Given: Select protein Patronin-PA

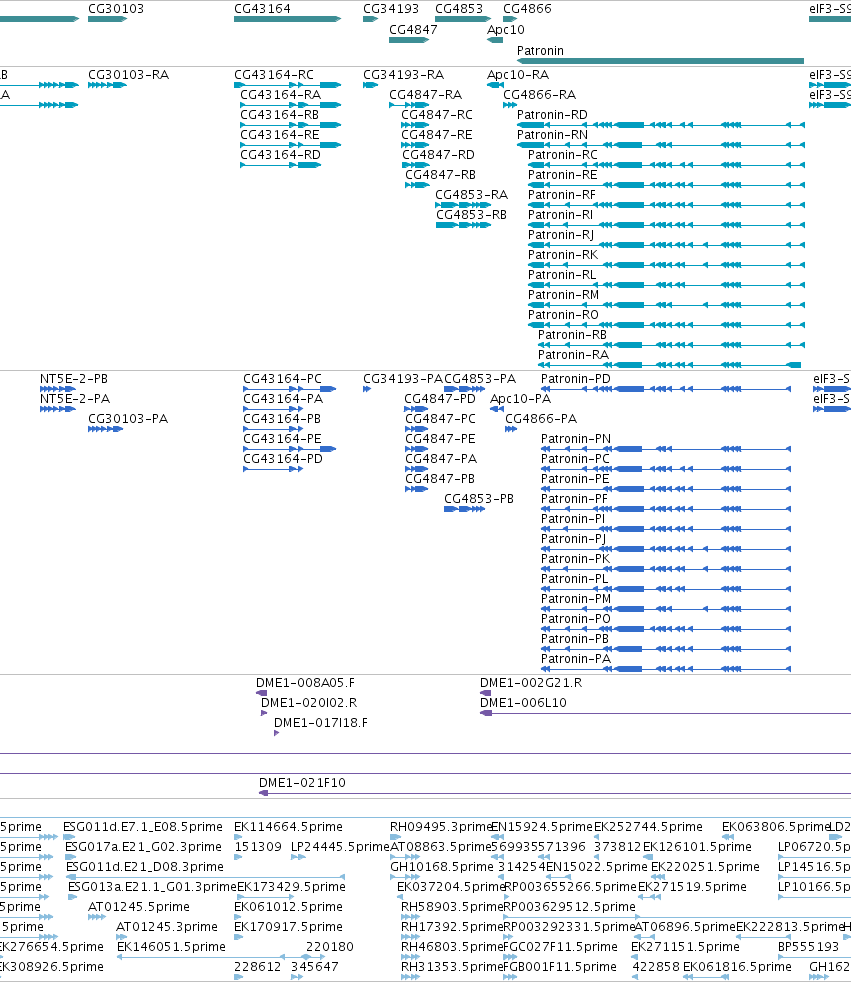Looking at the screenshot, I should [576, 659].
